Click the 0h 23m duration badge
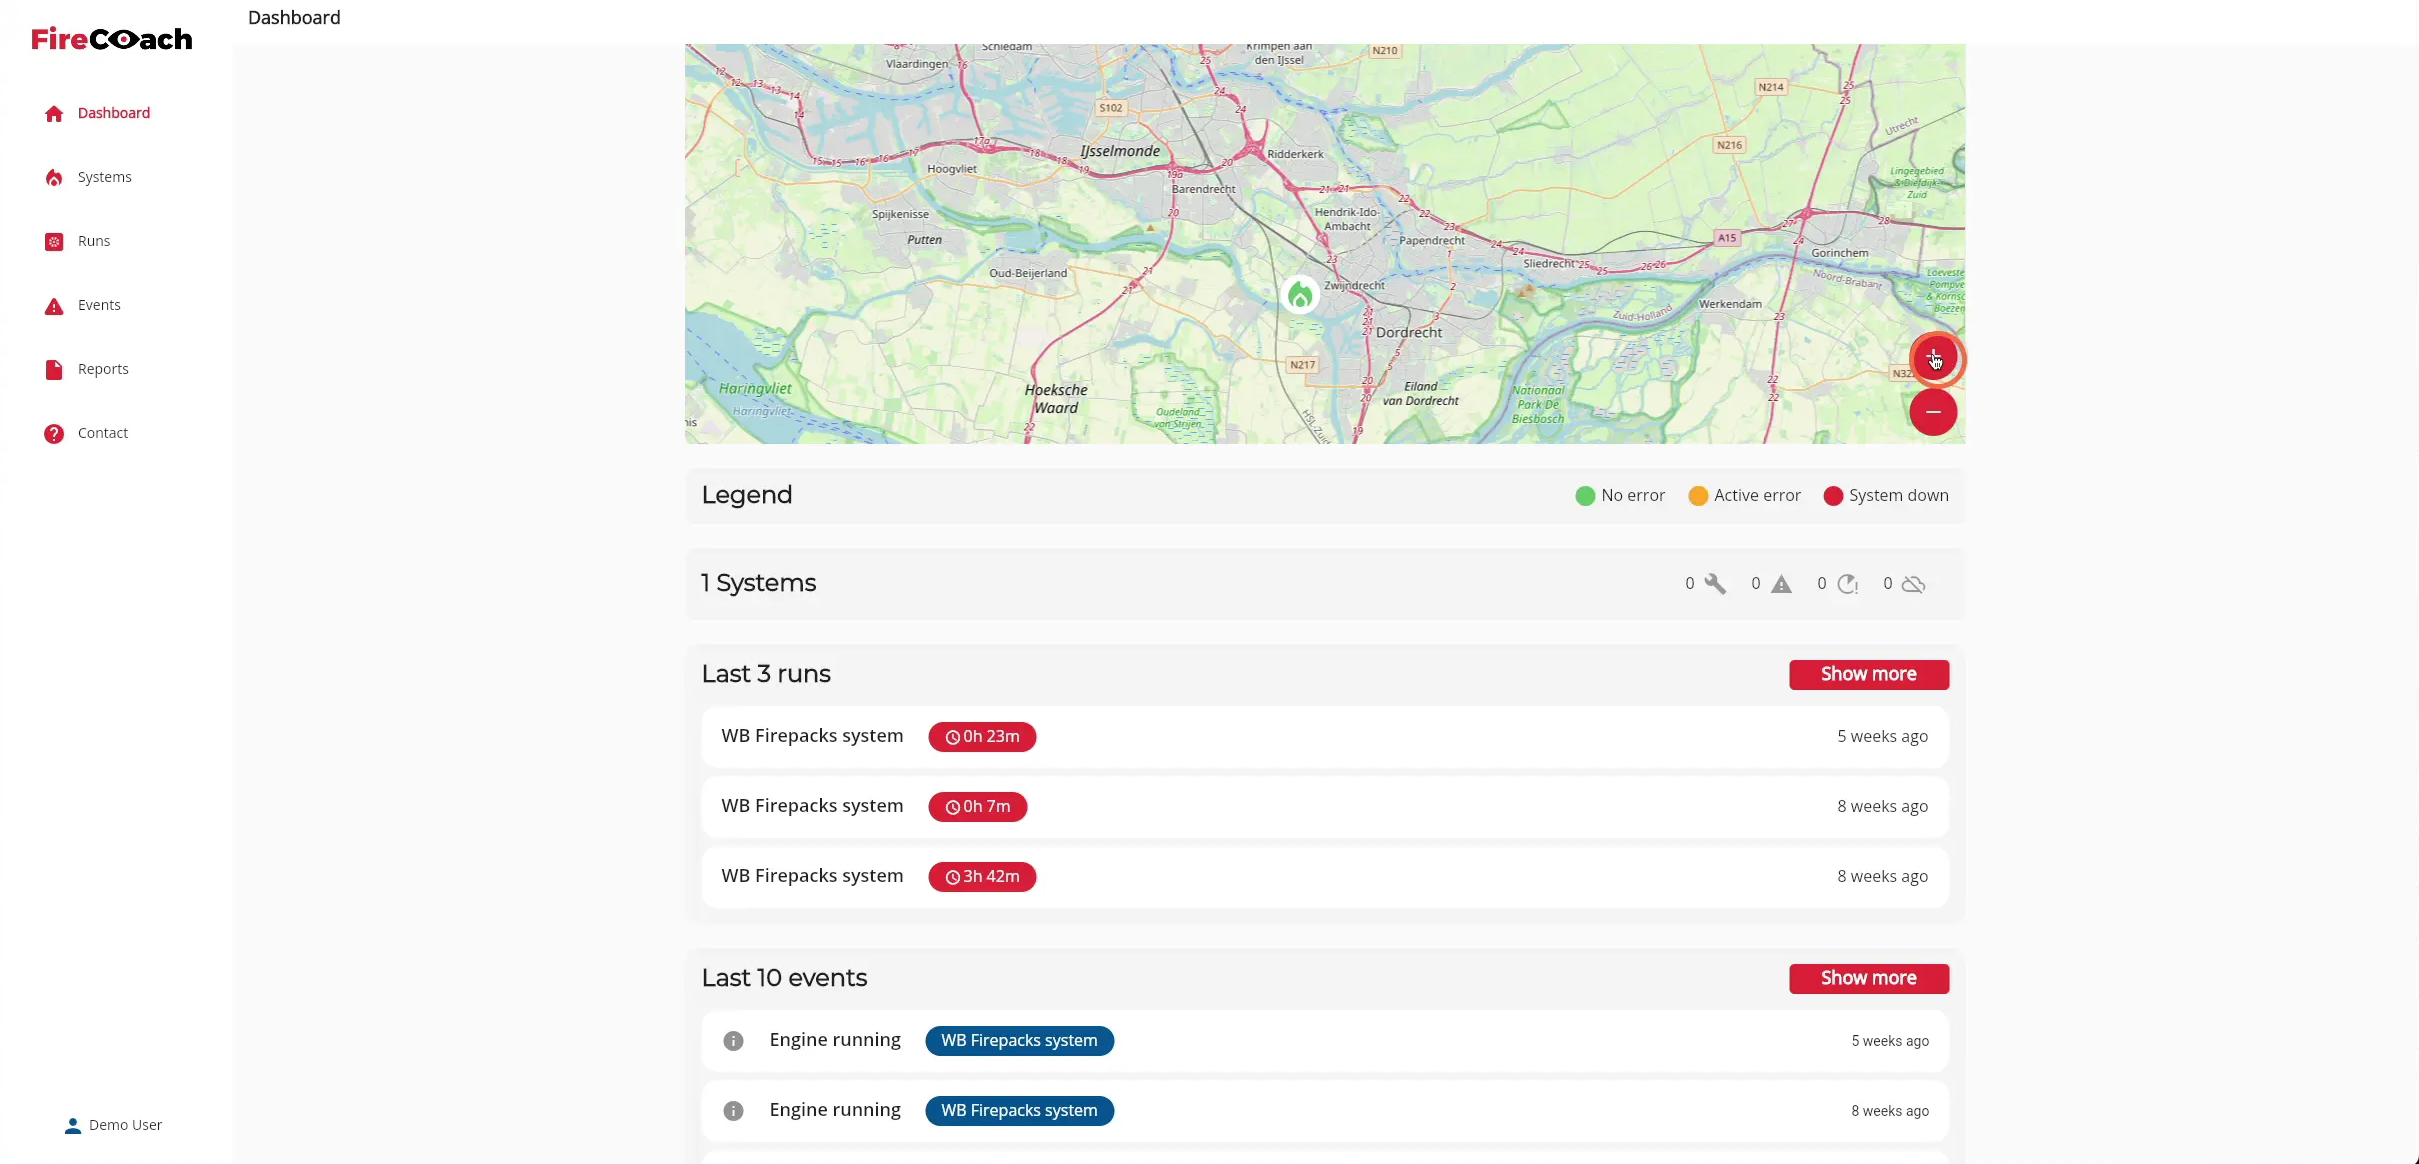 982,737
